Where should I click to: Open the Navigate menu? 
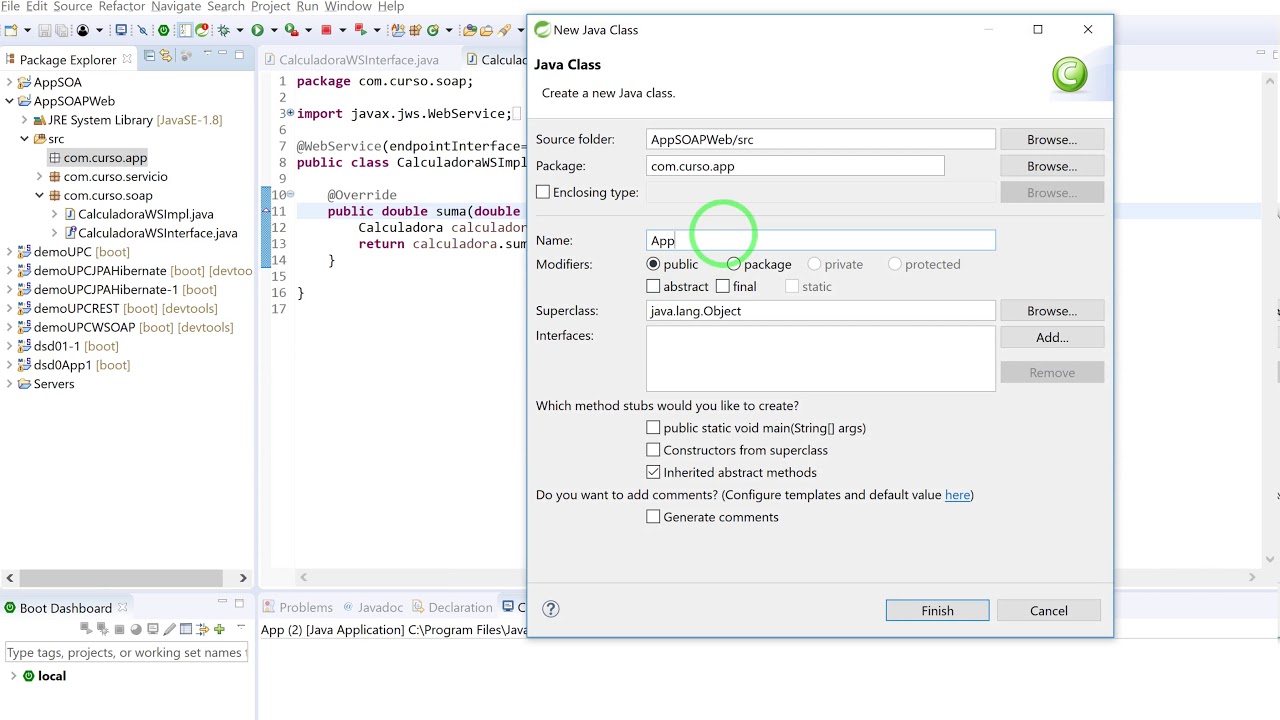[x=176, y=7]
